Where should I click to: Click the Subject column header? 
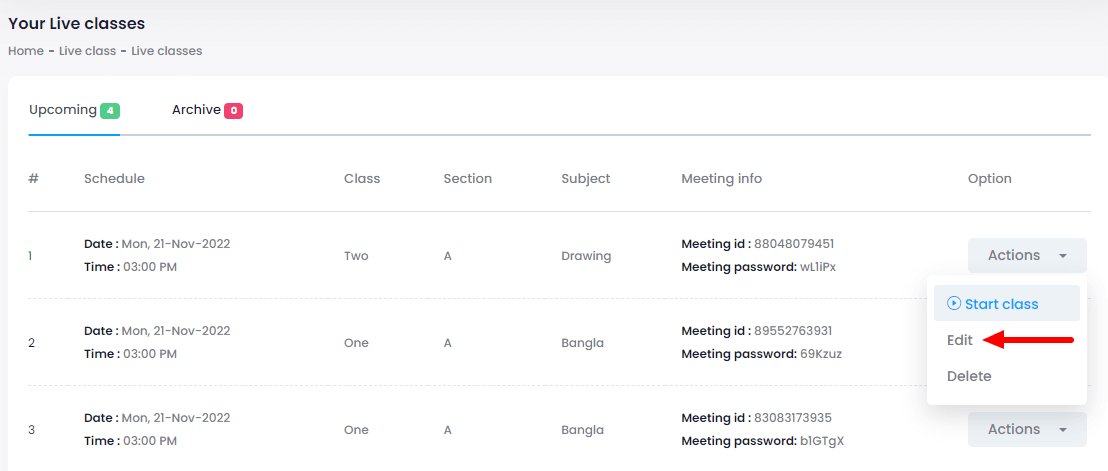tap(586, 179)
